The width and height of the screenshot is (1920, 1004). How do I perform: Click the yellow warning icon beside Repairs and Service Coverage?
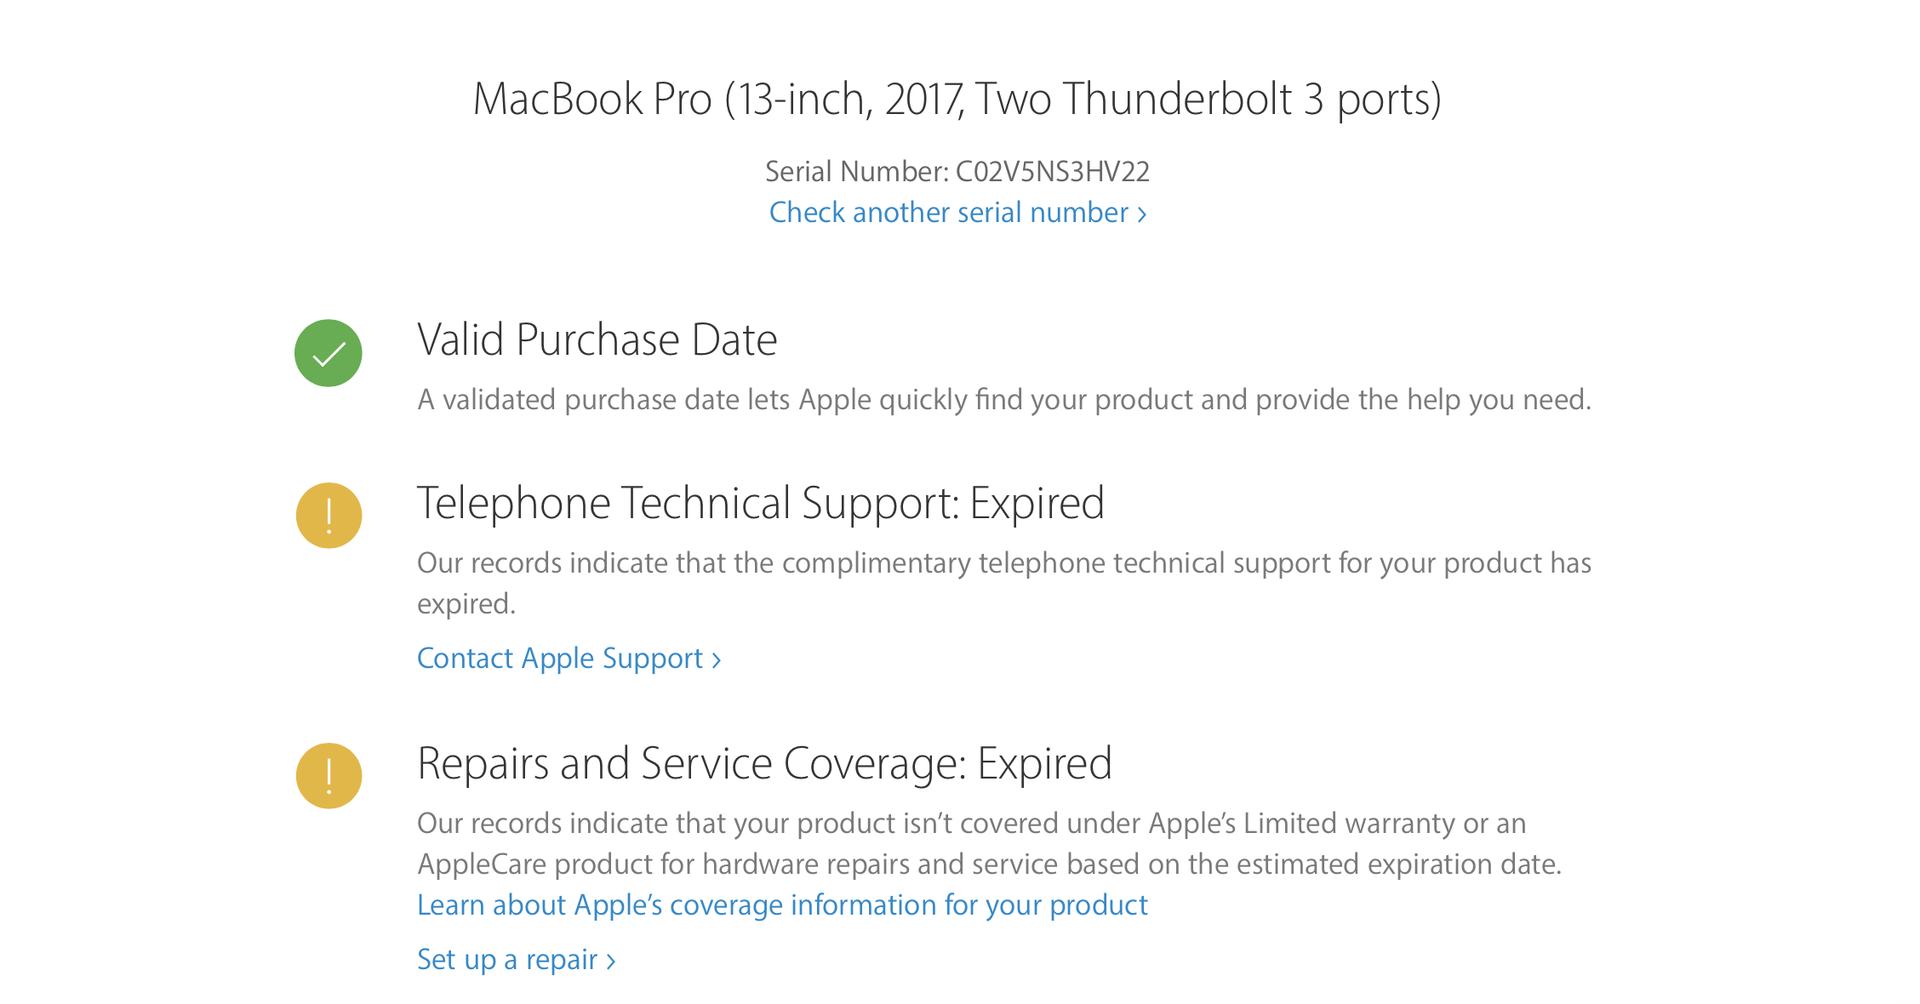pos(328,776)
